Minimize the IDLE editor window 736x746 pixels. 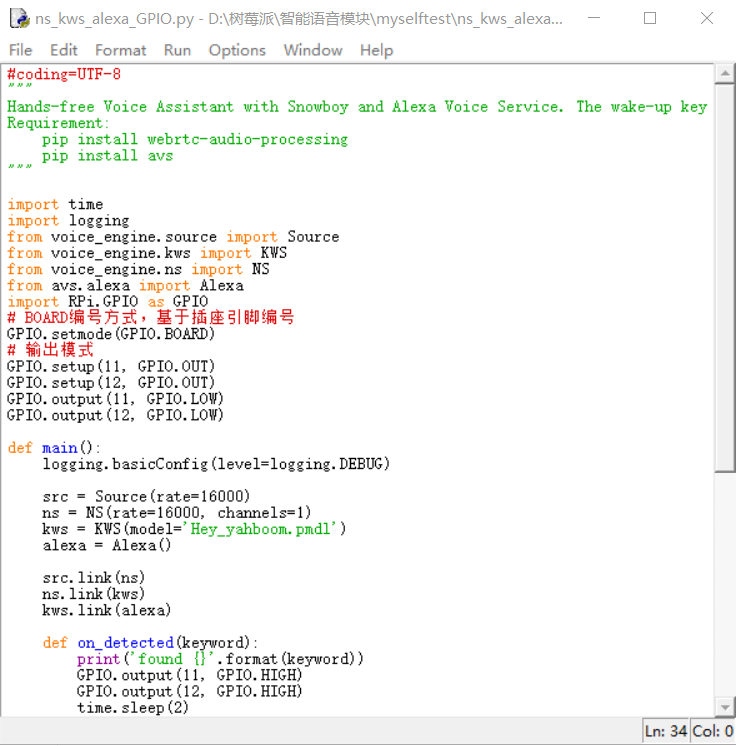coord(594,18)
